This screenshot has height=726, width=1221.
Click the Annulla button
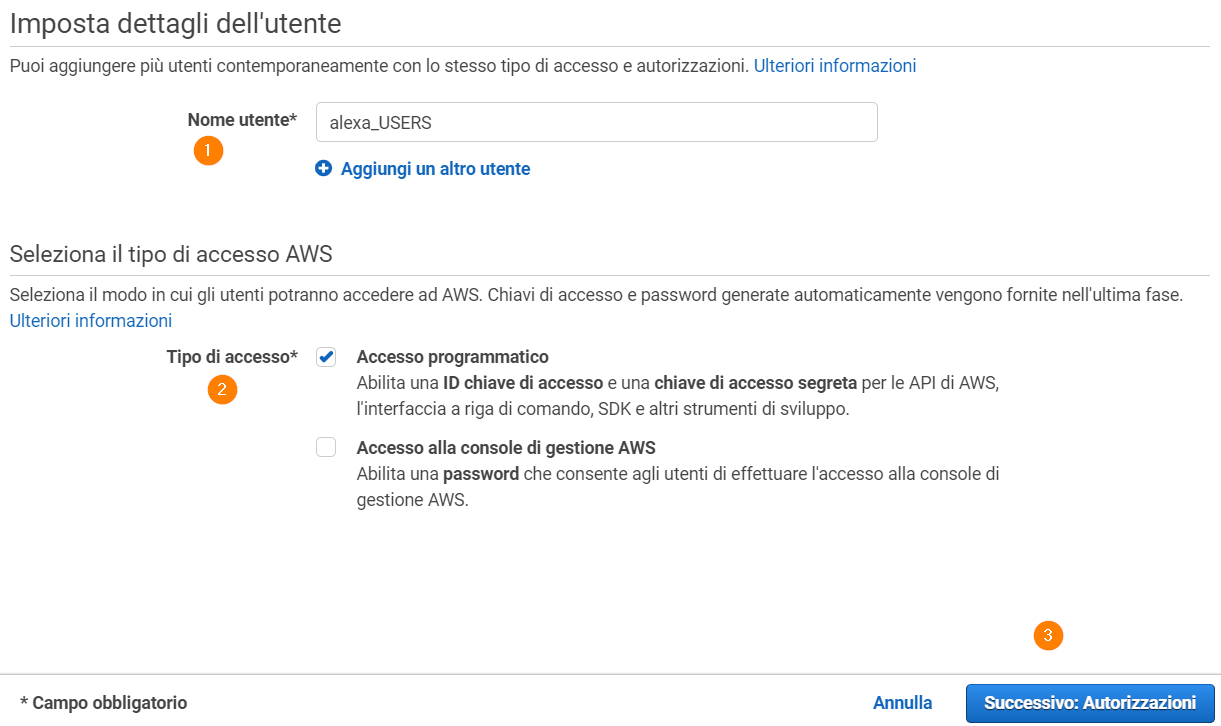pyautogui.click(x=903, y=703)
